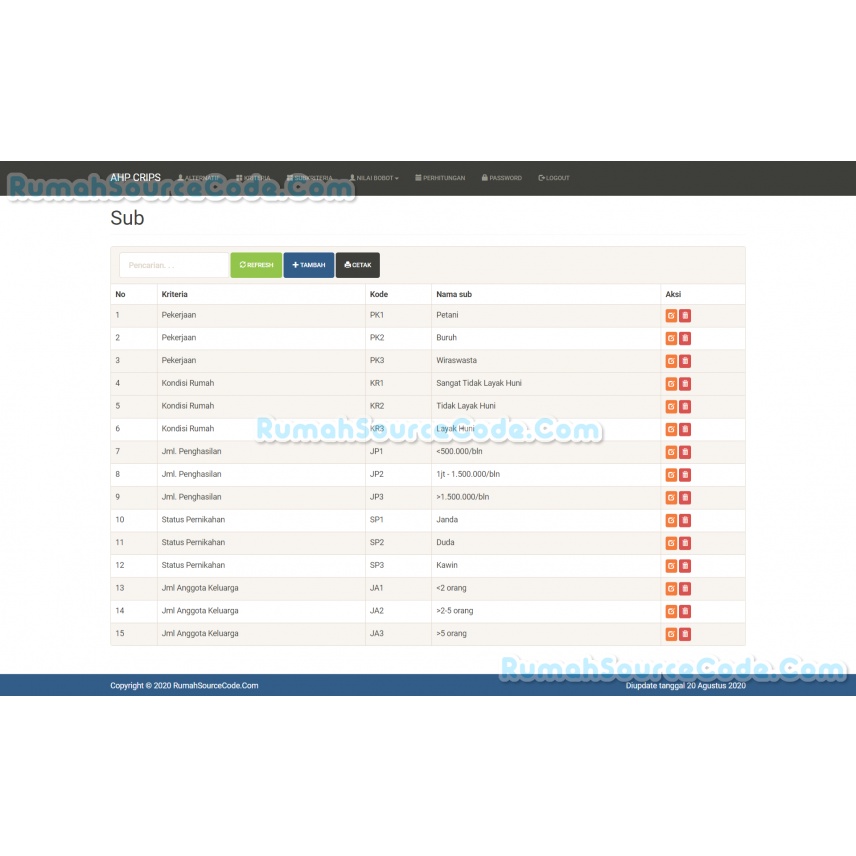The height and width of the screenshot is (856, 856).
Task: Click the Cetak print button
Action: click(x=358, y=265)
